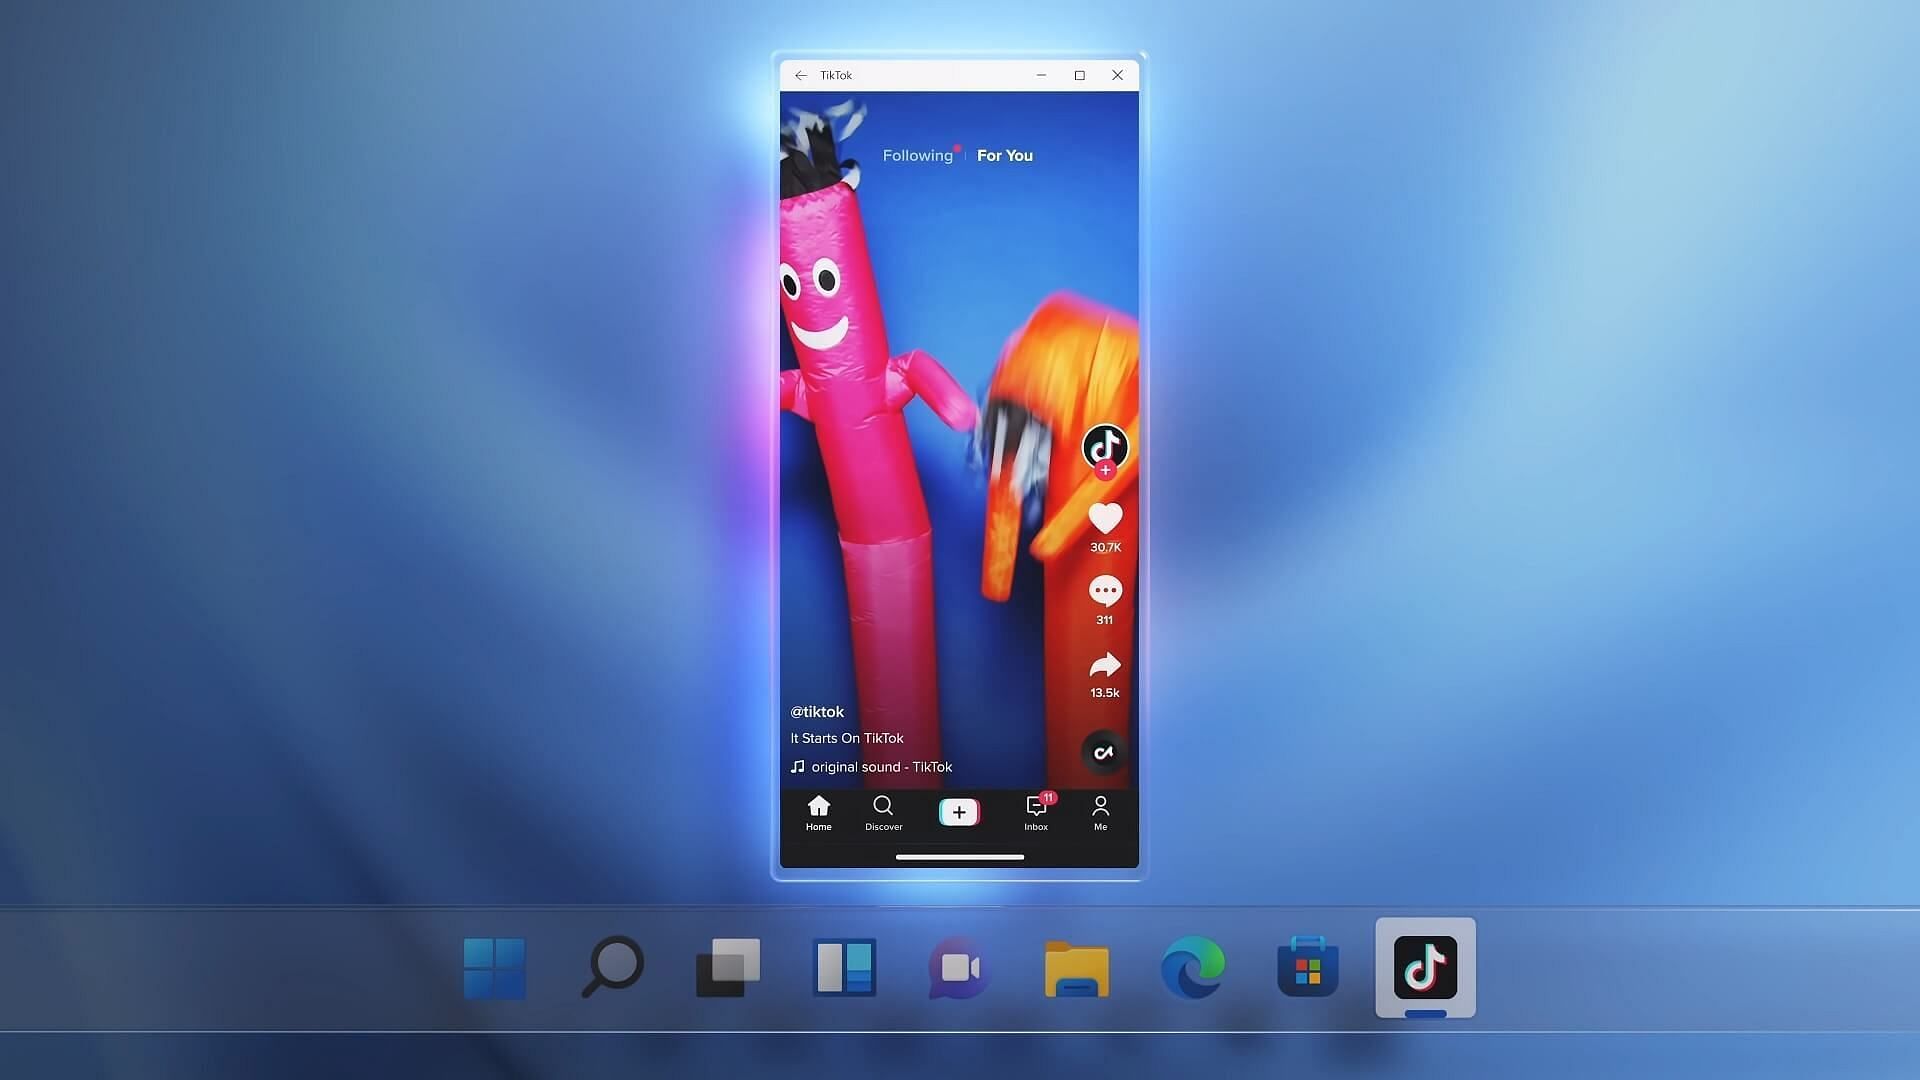The image size is (1920, 1080).
Task: Toggle inbox notification badge display
Action: tap(1048, 798)
